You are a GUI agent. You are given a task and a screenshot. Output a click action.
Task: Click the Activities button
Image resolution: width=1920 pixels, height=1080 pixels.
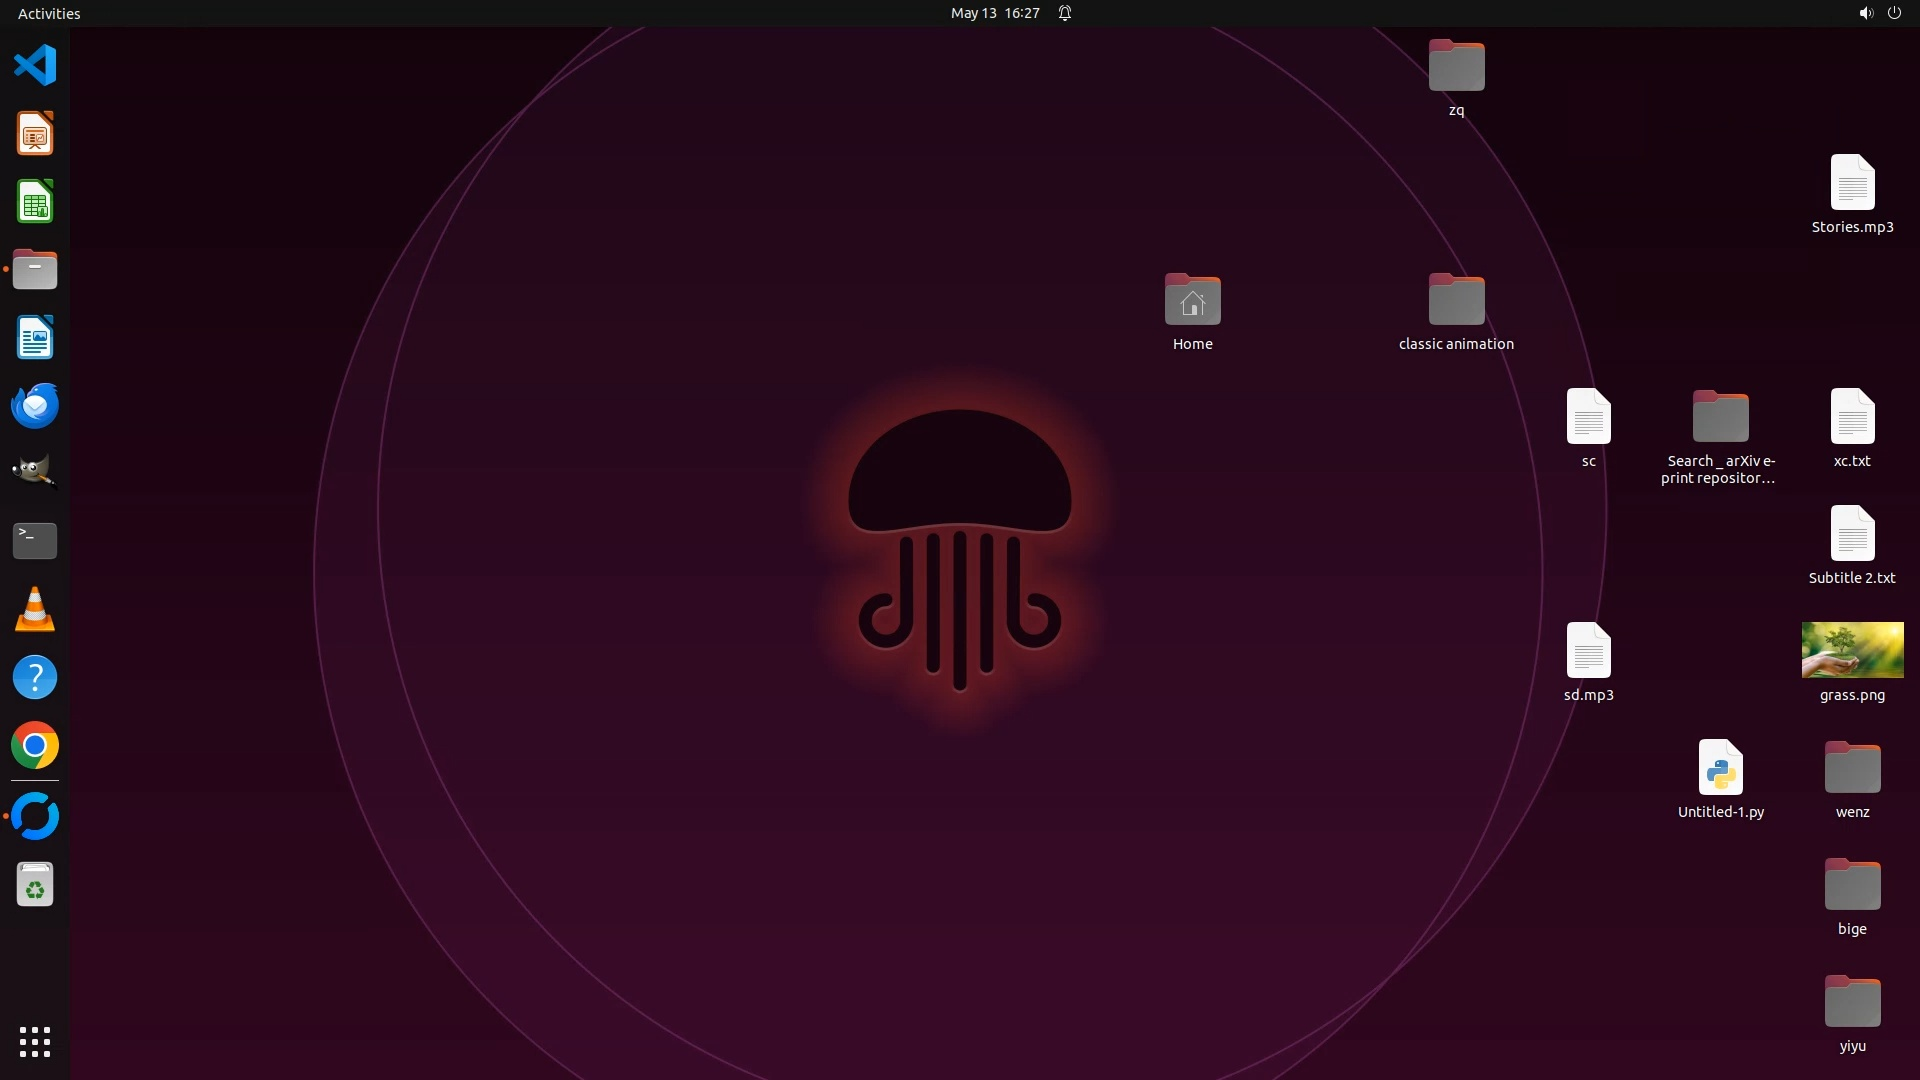49,13
